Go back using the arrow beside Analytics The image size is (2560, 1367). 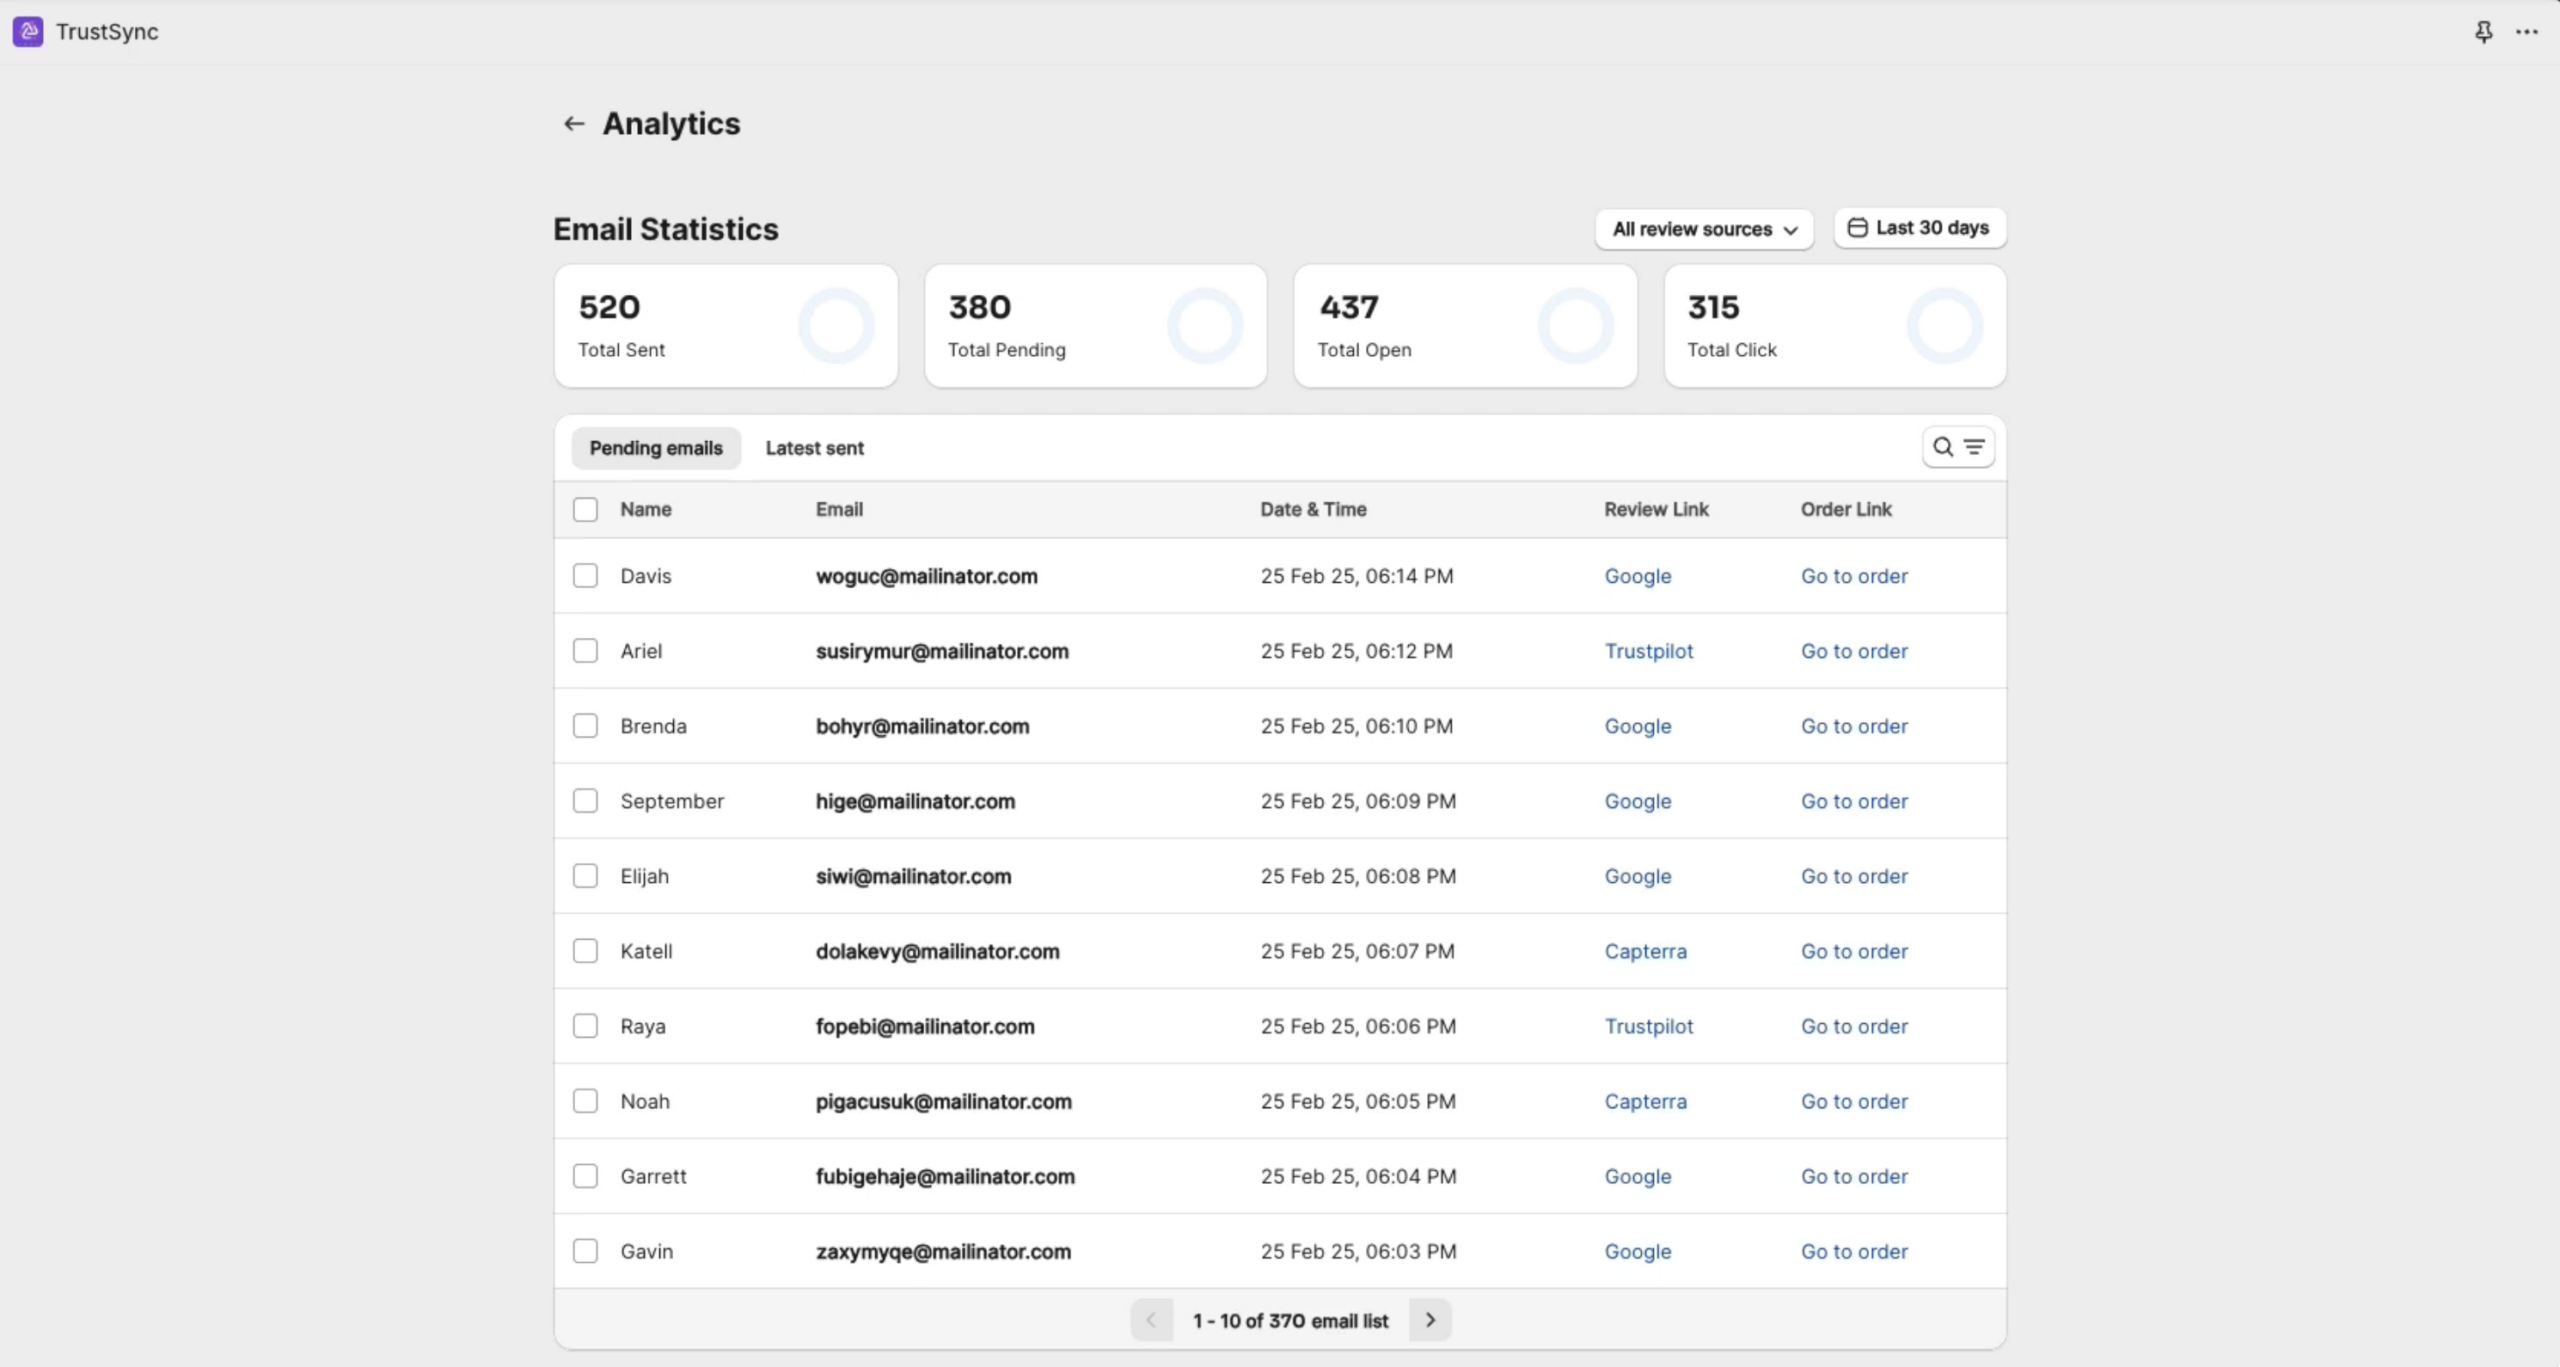click(x=573, y=123)
